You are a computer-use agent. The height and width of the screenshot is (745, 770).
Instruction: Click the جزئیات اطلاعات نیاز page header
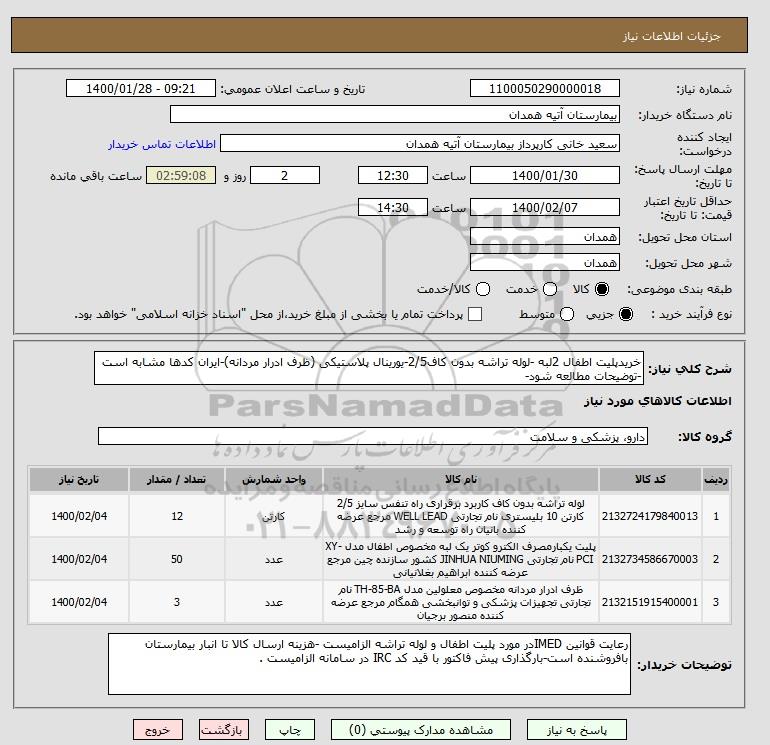tap(671, 37)
